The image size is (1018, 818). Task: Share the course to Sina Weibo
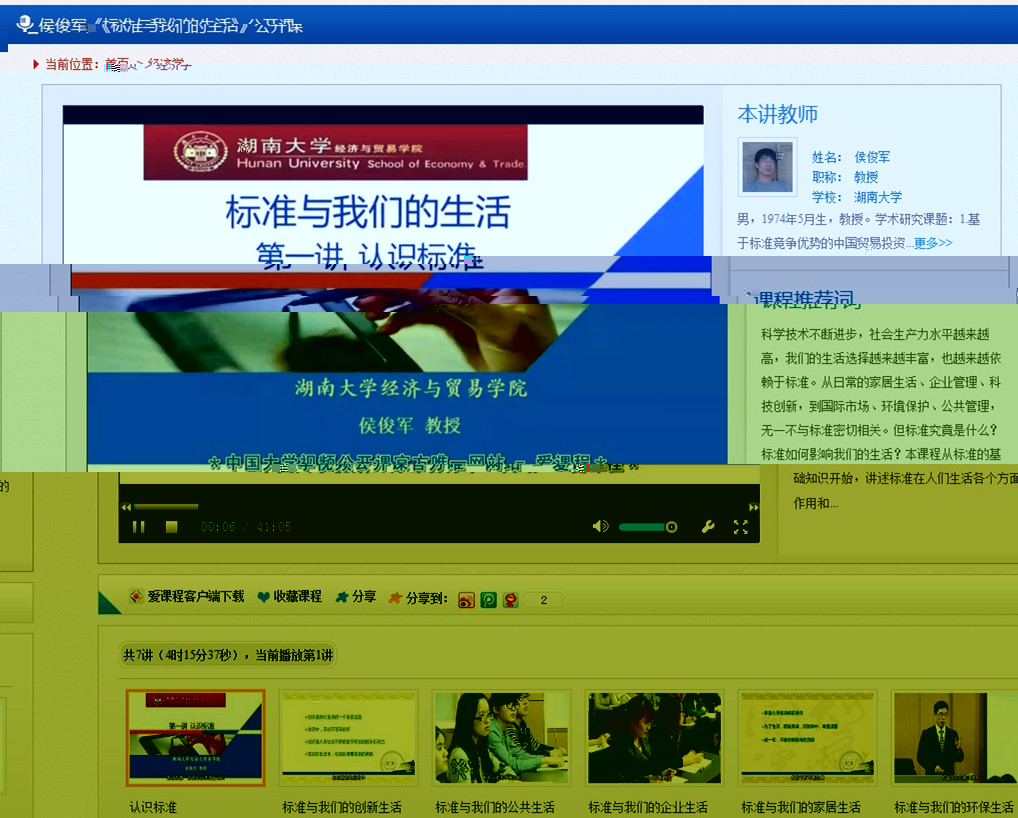[466, 600]
